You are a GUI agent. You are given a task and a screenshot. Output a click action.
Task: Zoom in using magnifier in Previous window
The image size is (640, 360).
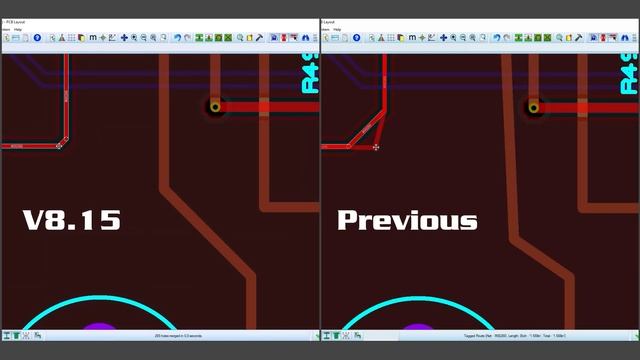point(453,38)
